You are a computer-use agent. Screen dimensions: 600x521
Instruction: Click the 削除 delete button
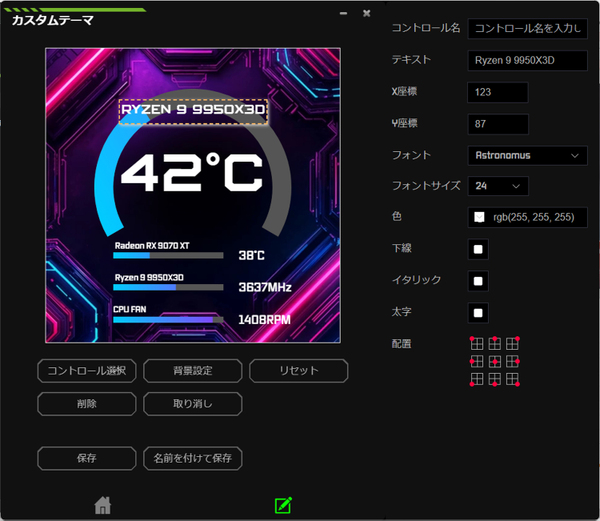[87, 404]
